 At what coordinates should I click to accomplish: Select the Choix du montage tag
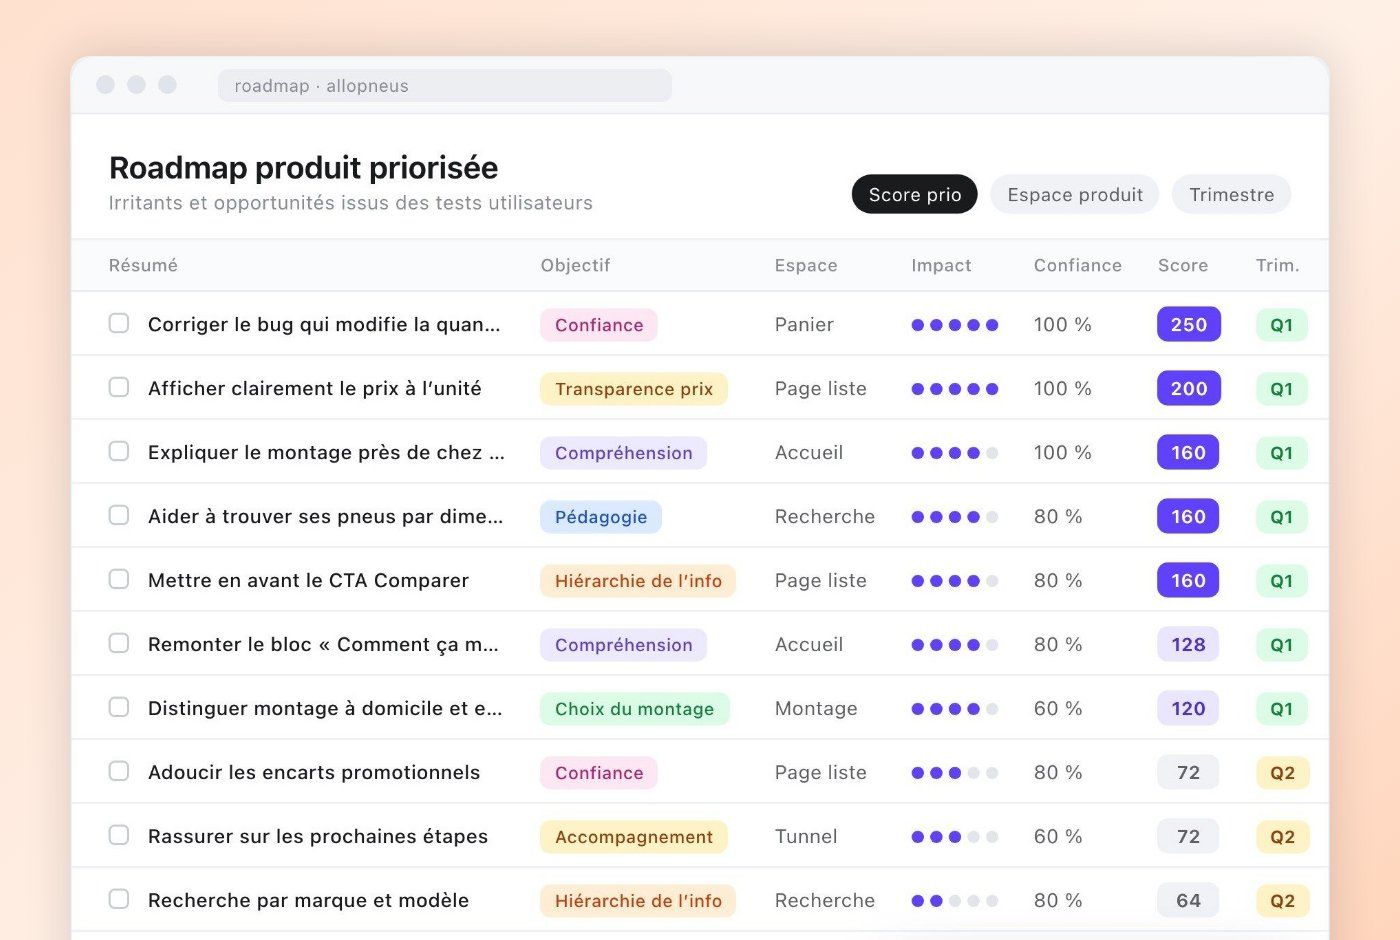634,709
